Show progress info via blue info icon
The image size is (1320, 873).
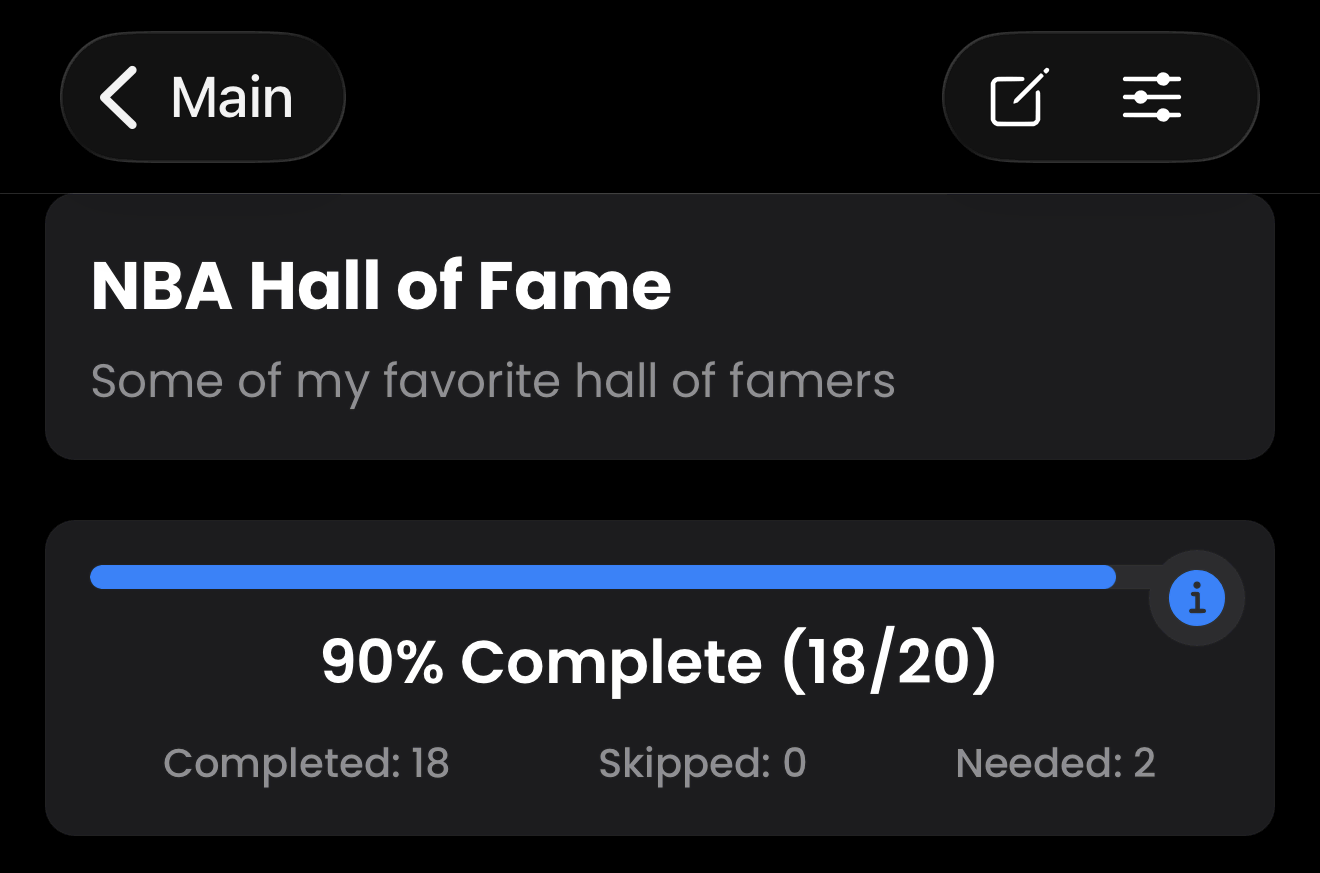[x=1196, y=599]
